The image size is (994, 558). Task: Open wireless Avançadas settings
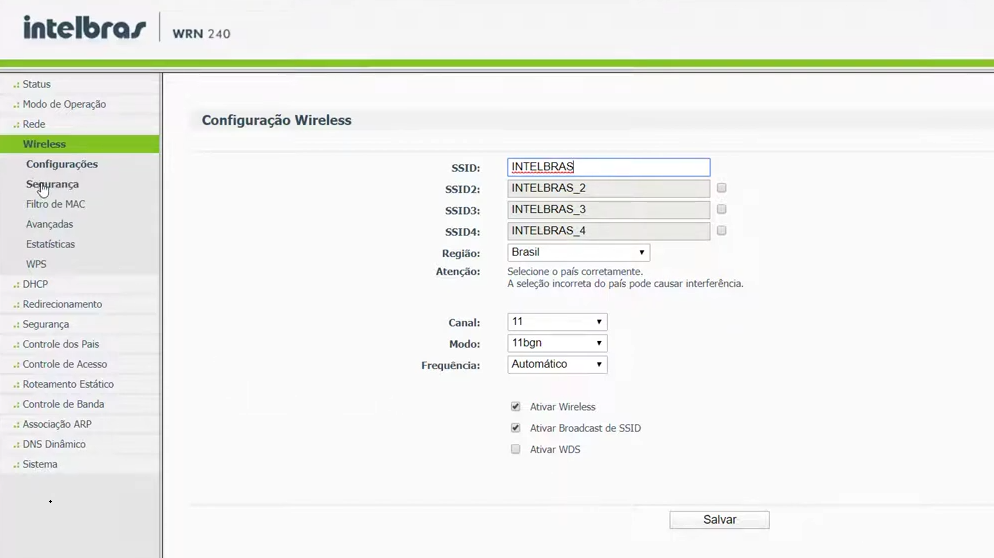(49, 225)
